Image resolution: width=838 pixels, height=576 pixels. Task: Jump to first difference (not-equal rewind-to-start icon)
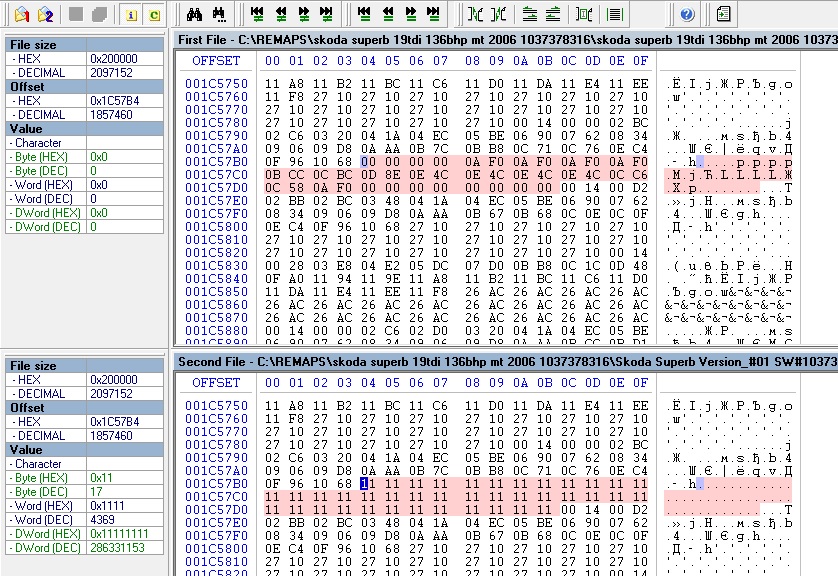pos(257,14)
